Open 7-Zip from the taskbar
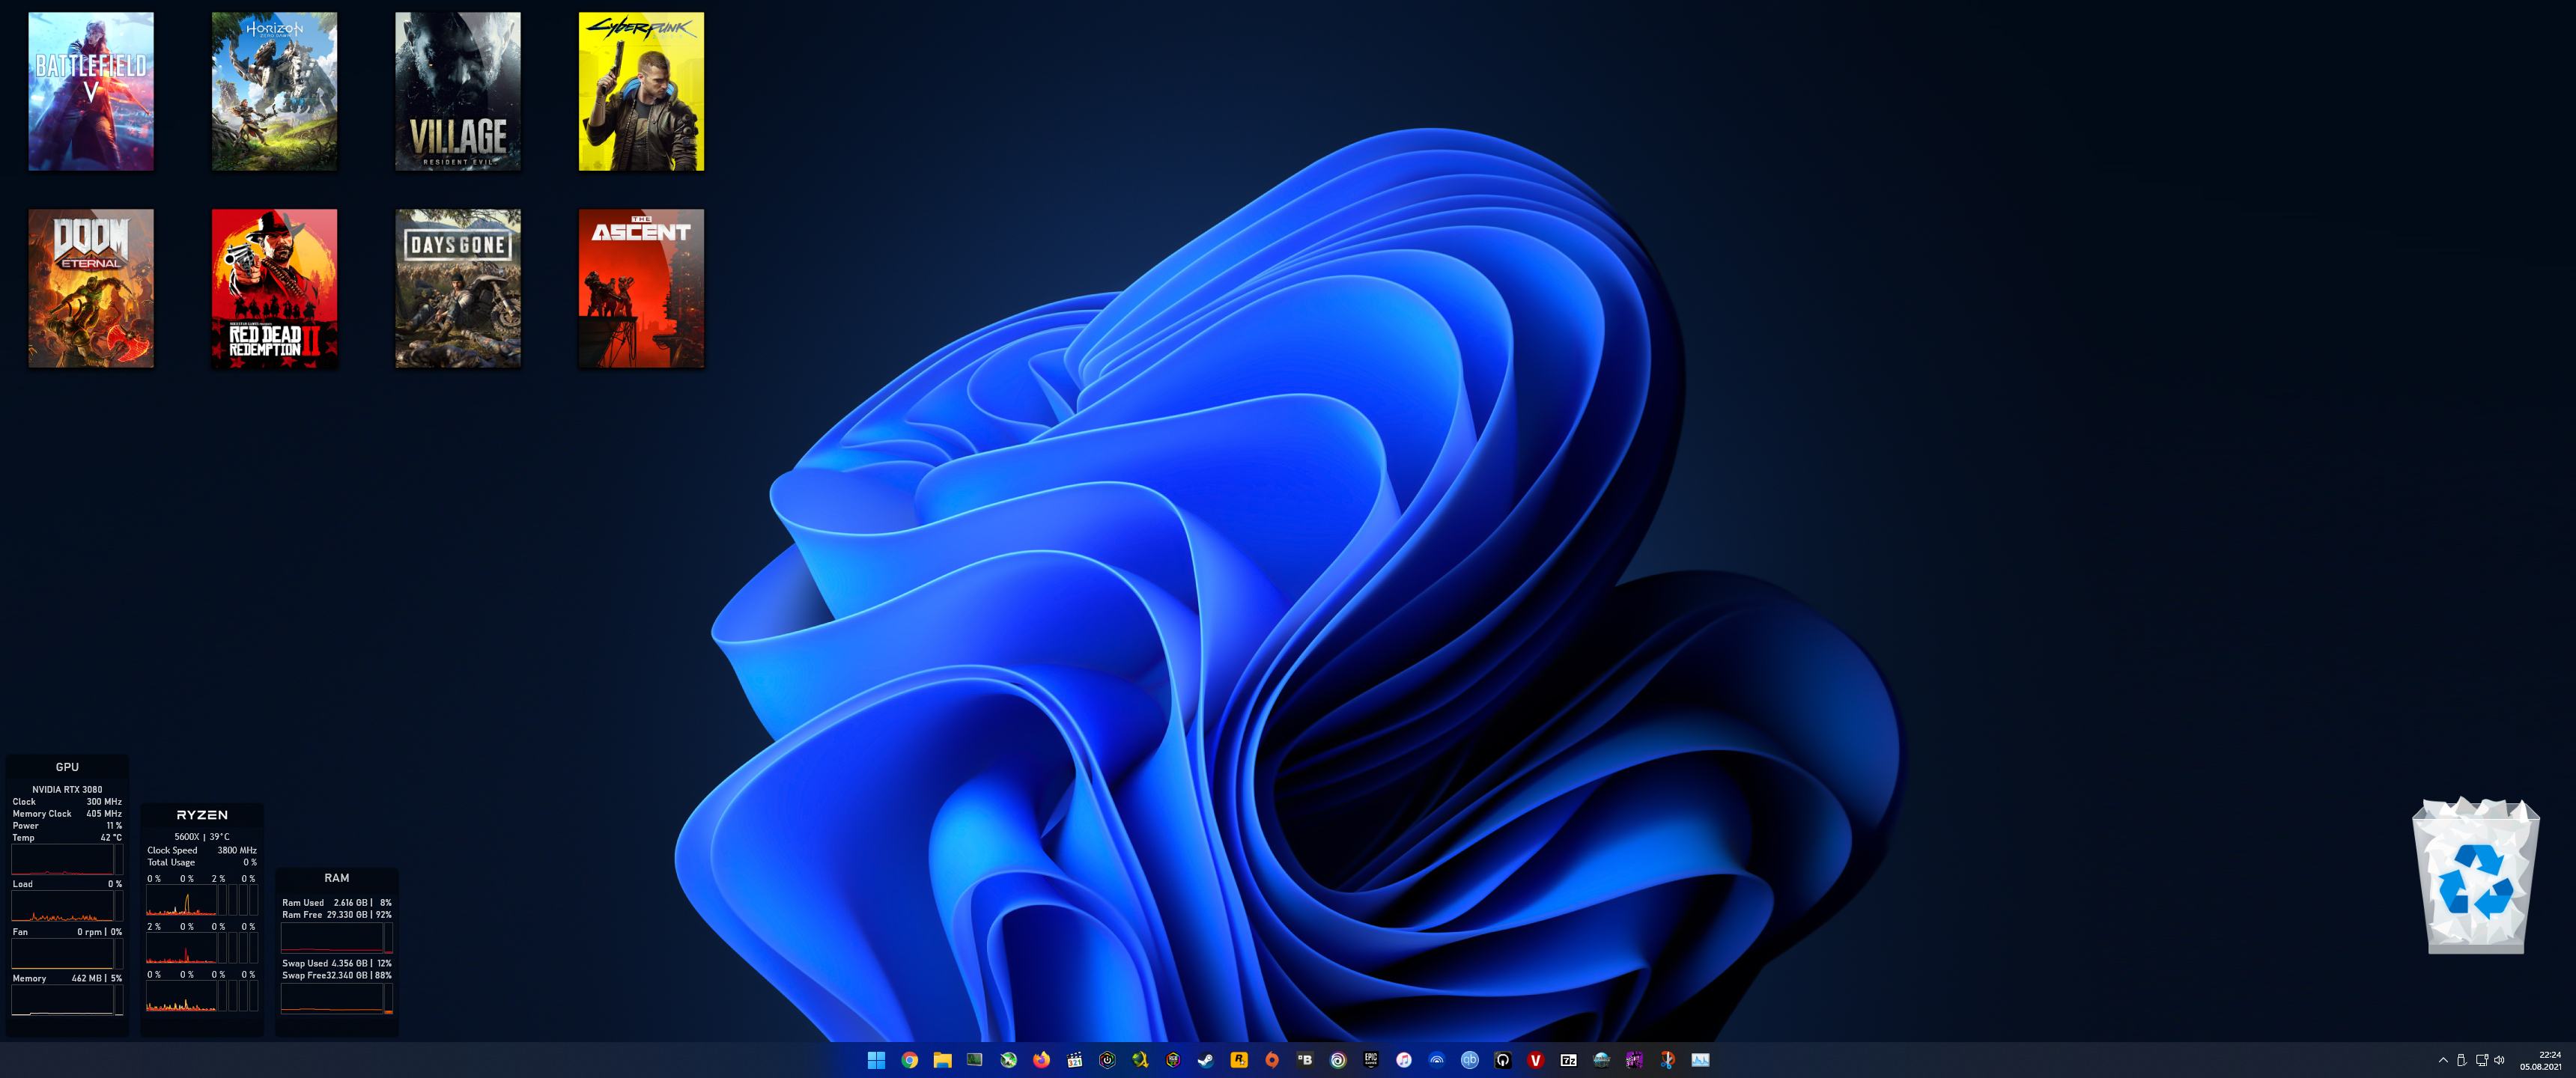The height and width of the screenshot is (1078, 2576). 1569,1060
